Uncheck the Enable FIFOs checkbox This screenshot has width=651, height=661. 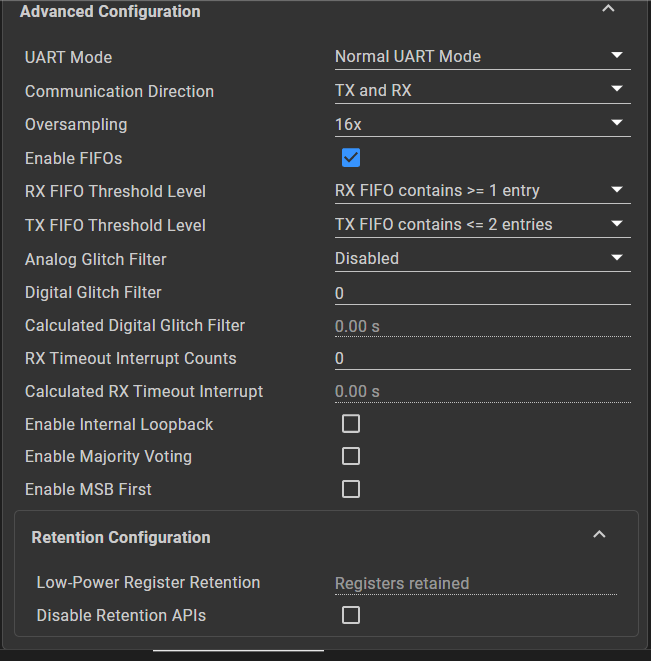(x=351, y=158)
